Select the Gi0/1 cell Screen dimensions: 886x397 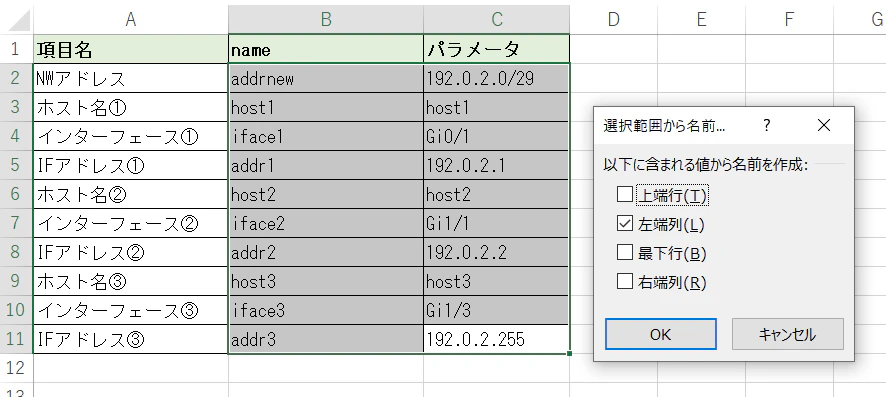click(x=497, y=136)
